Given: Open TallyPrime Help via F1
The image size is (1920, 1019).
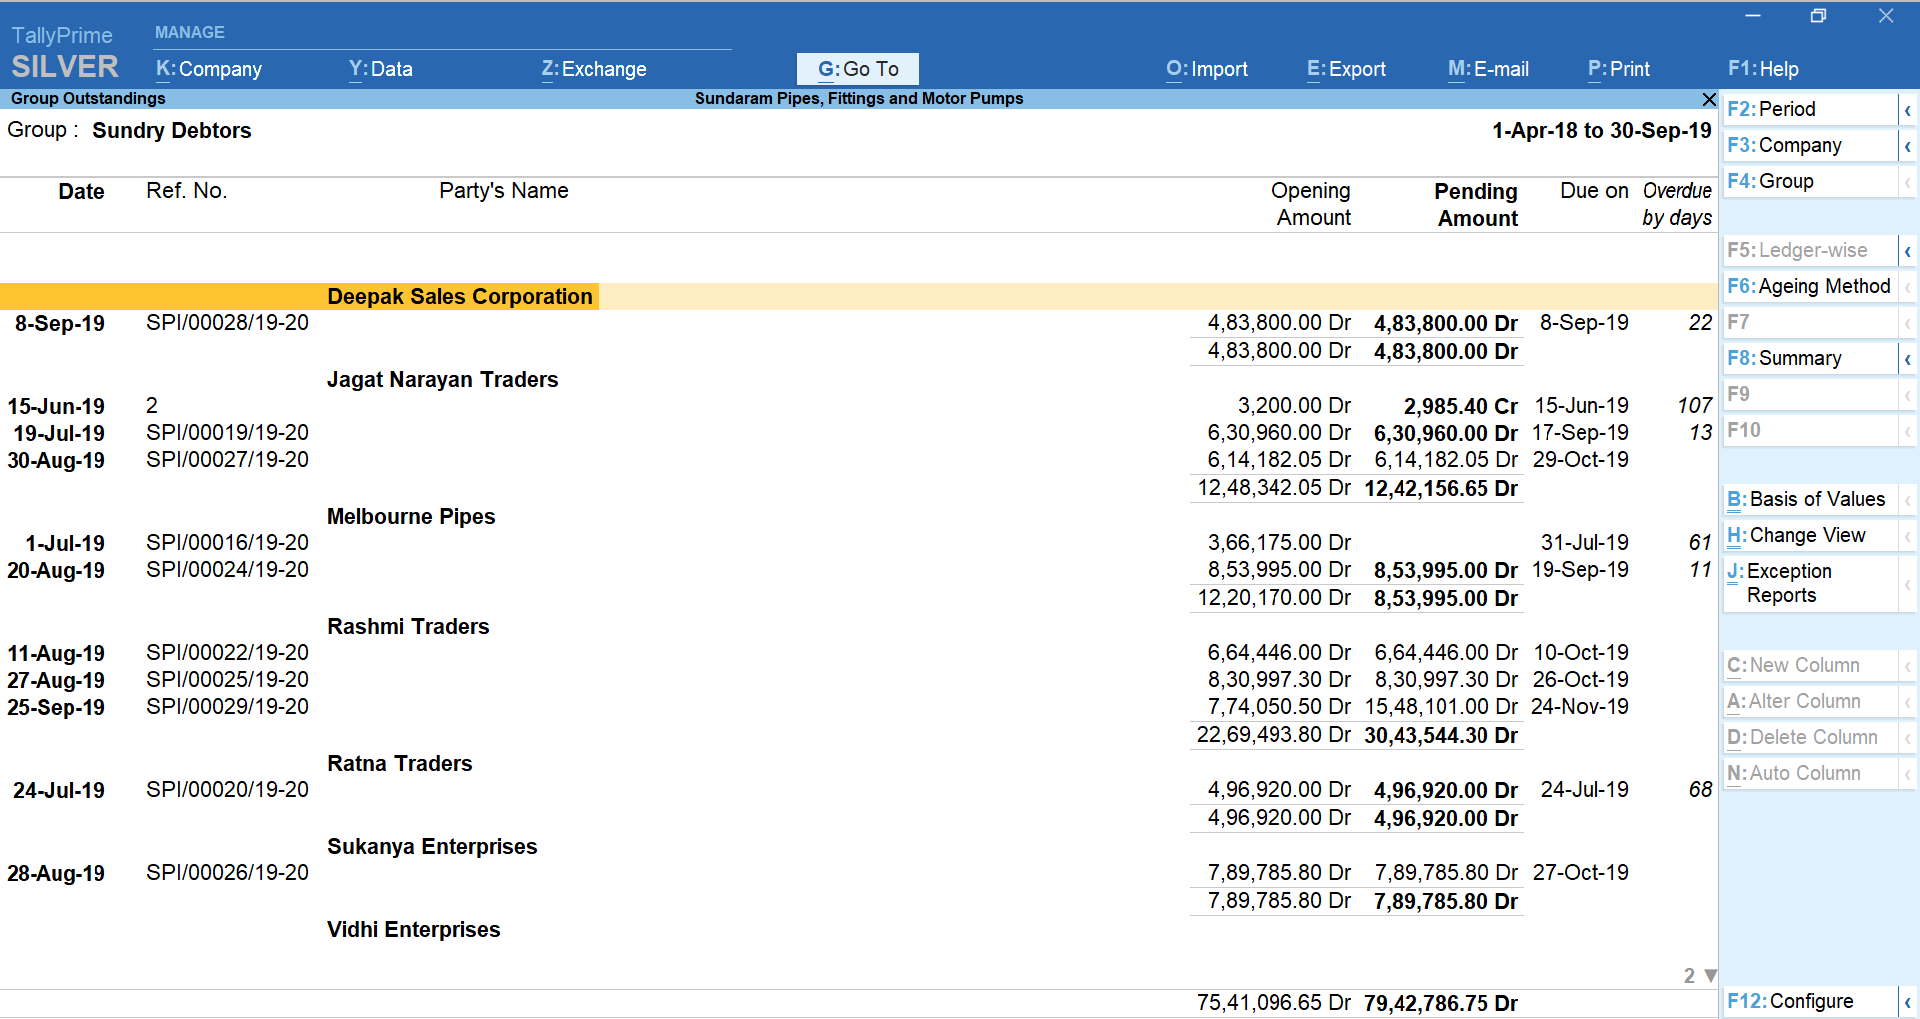Looking at the screenshot, I should click(1763, 69).
